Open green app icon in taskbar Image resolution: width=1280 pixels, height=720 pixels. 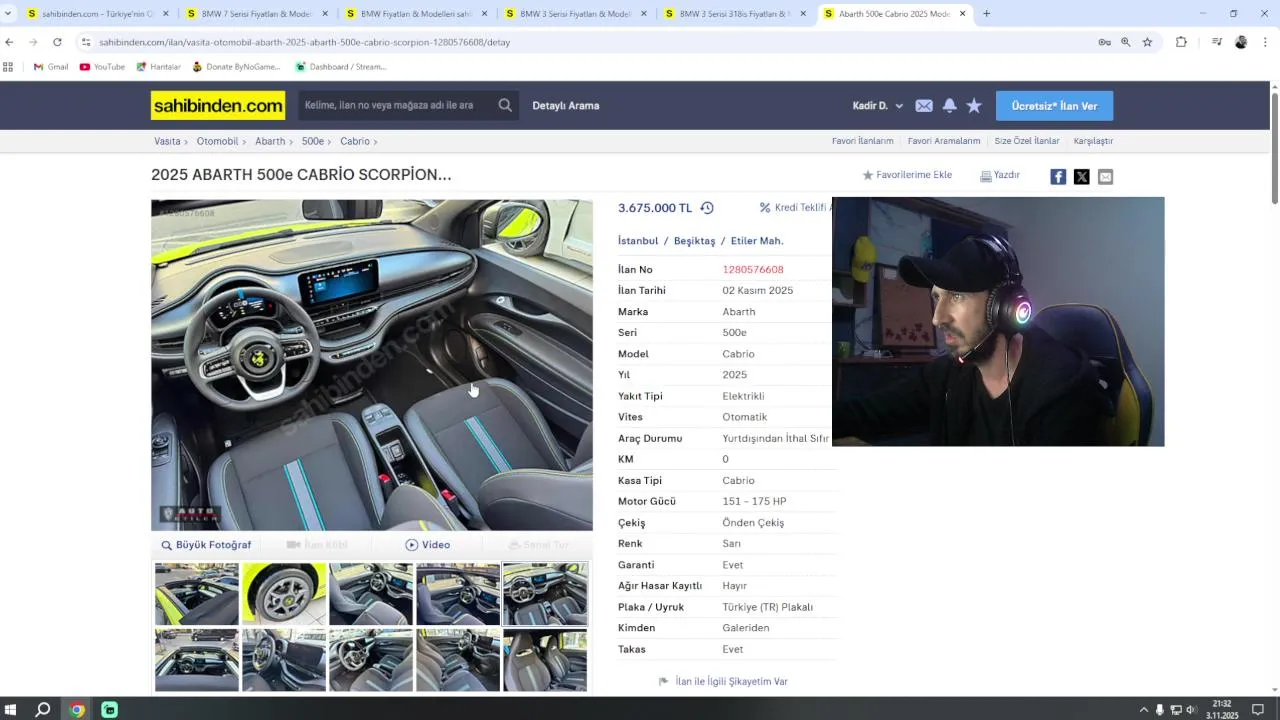110,710
